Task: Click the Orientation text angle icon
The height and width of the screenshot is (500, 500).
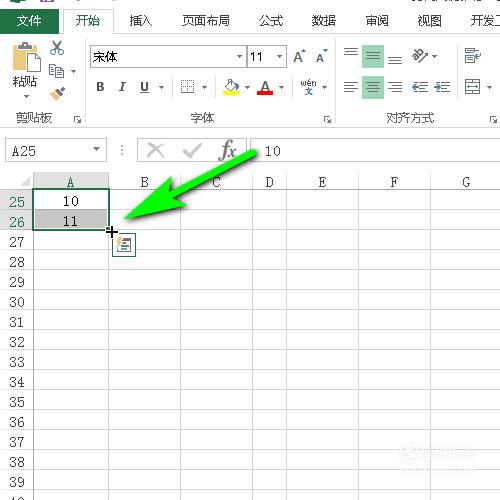Action: pos(420,56)
